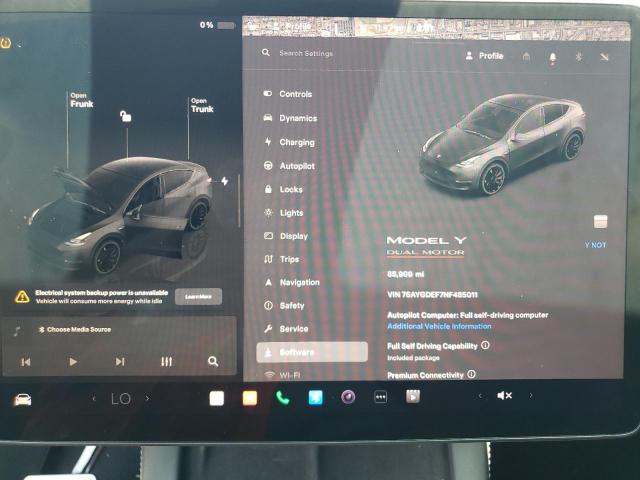Play the media

point(73,362)
